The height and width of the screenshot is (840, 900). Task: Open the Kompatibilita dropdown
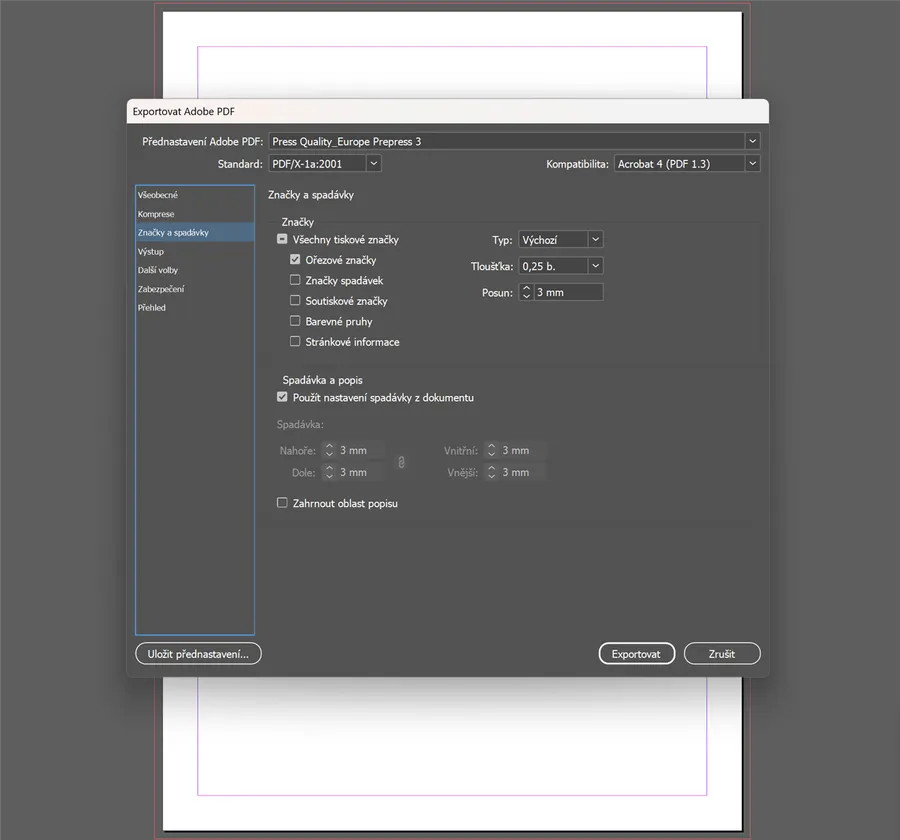[x=687, y=164]
